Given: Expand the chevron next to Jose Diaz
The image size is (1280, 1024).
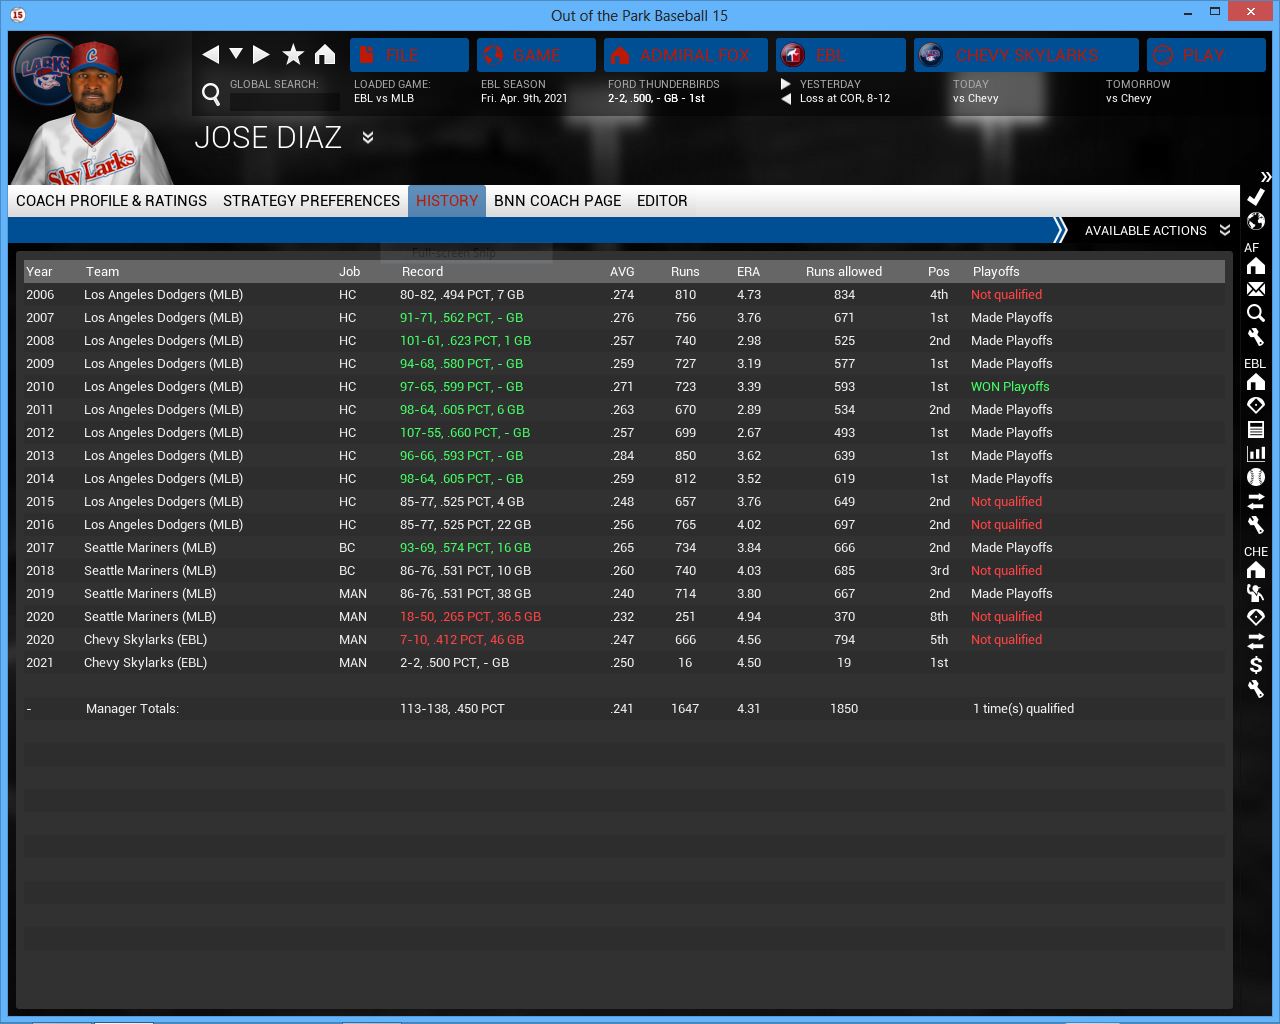Looking at the screenshot, I should click(x=368, y=137).
